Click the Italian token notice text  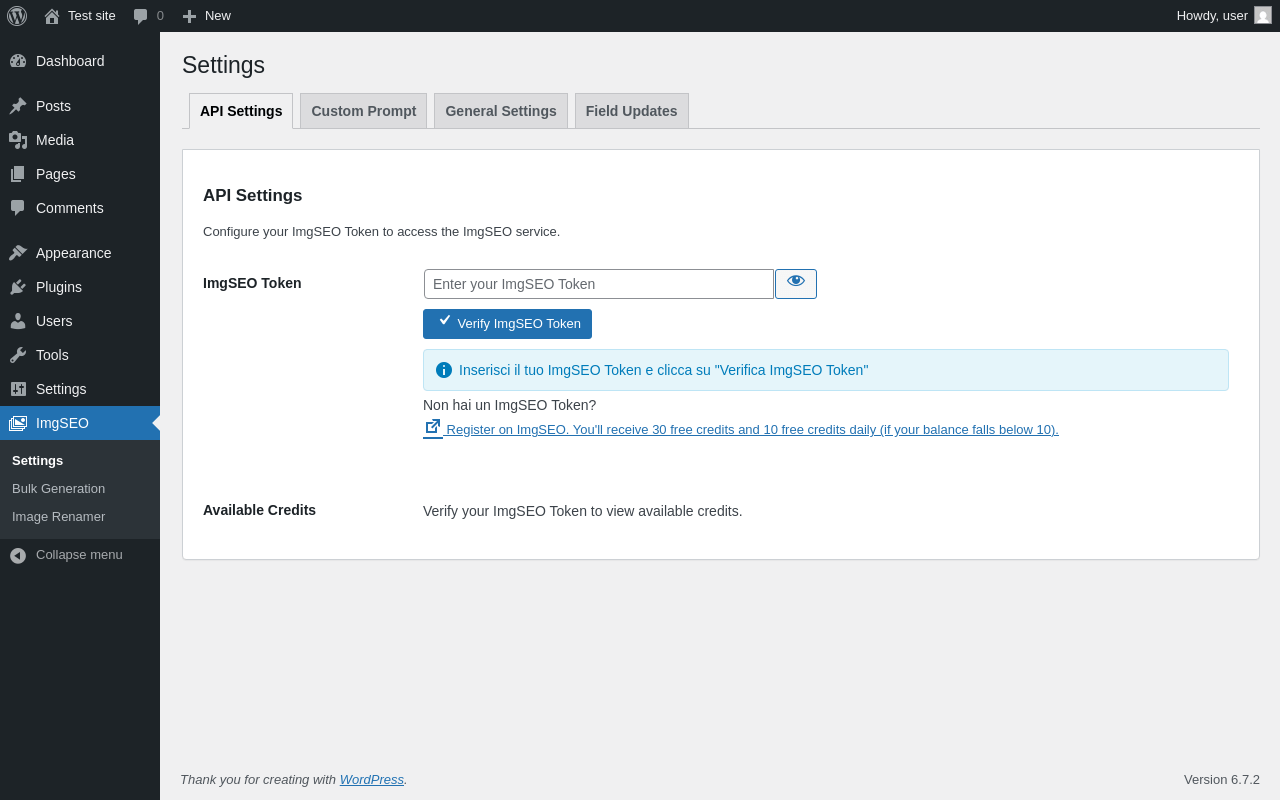tap(663, 370)
